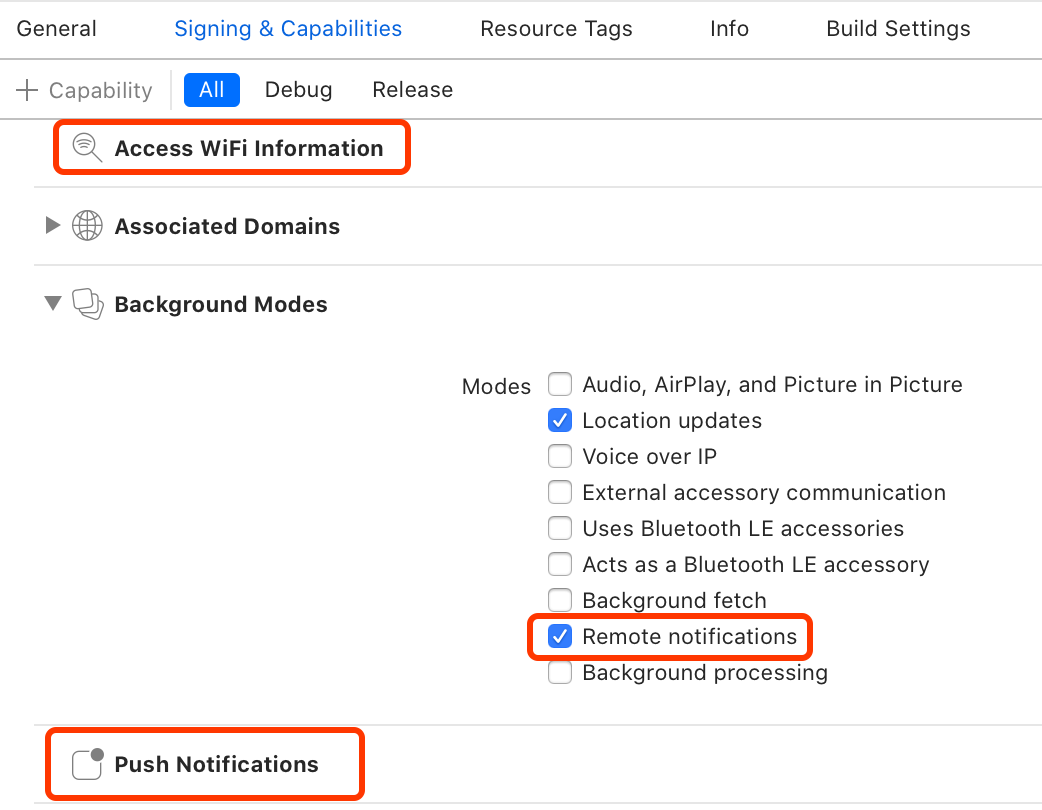
Task: Check External accessory communication
Action: (x=560, y=493)
